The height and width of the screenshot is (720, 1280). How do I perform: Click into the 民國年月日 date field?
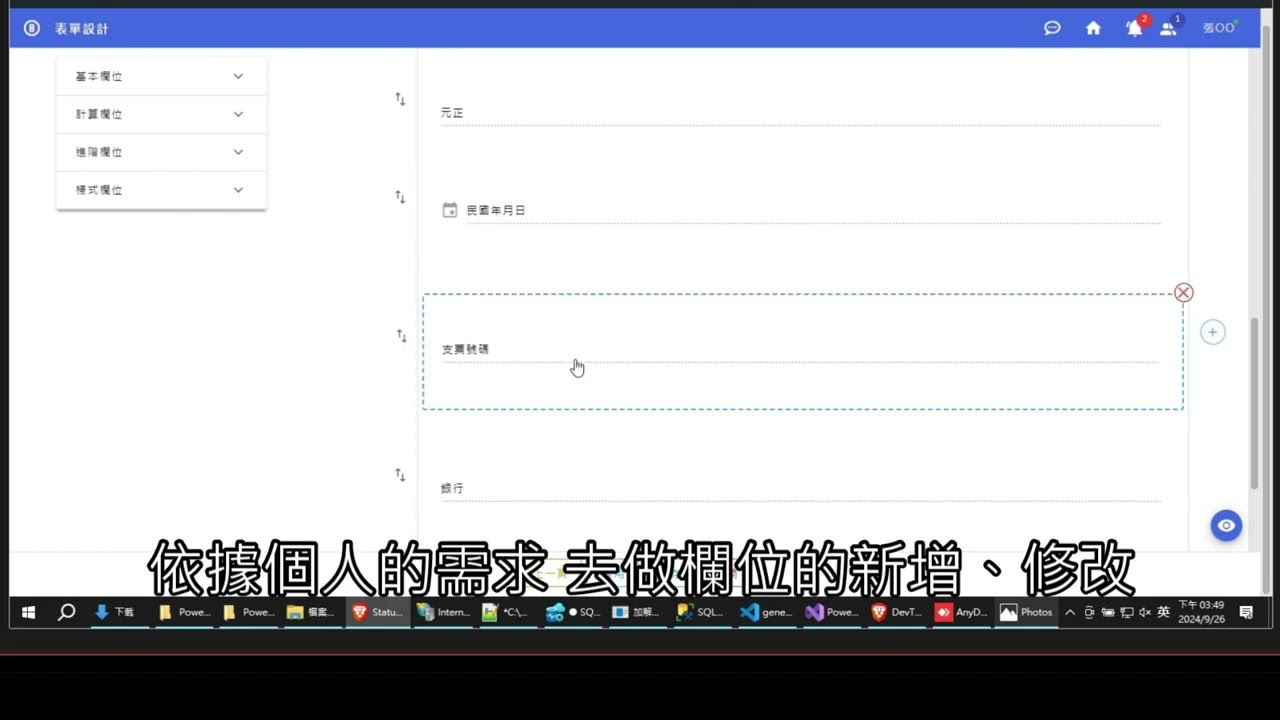point(812,210)
